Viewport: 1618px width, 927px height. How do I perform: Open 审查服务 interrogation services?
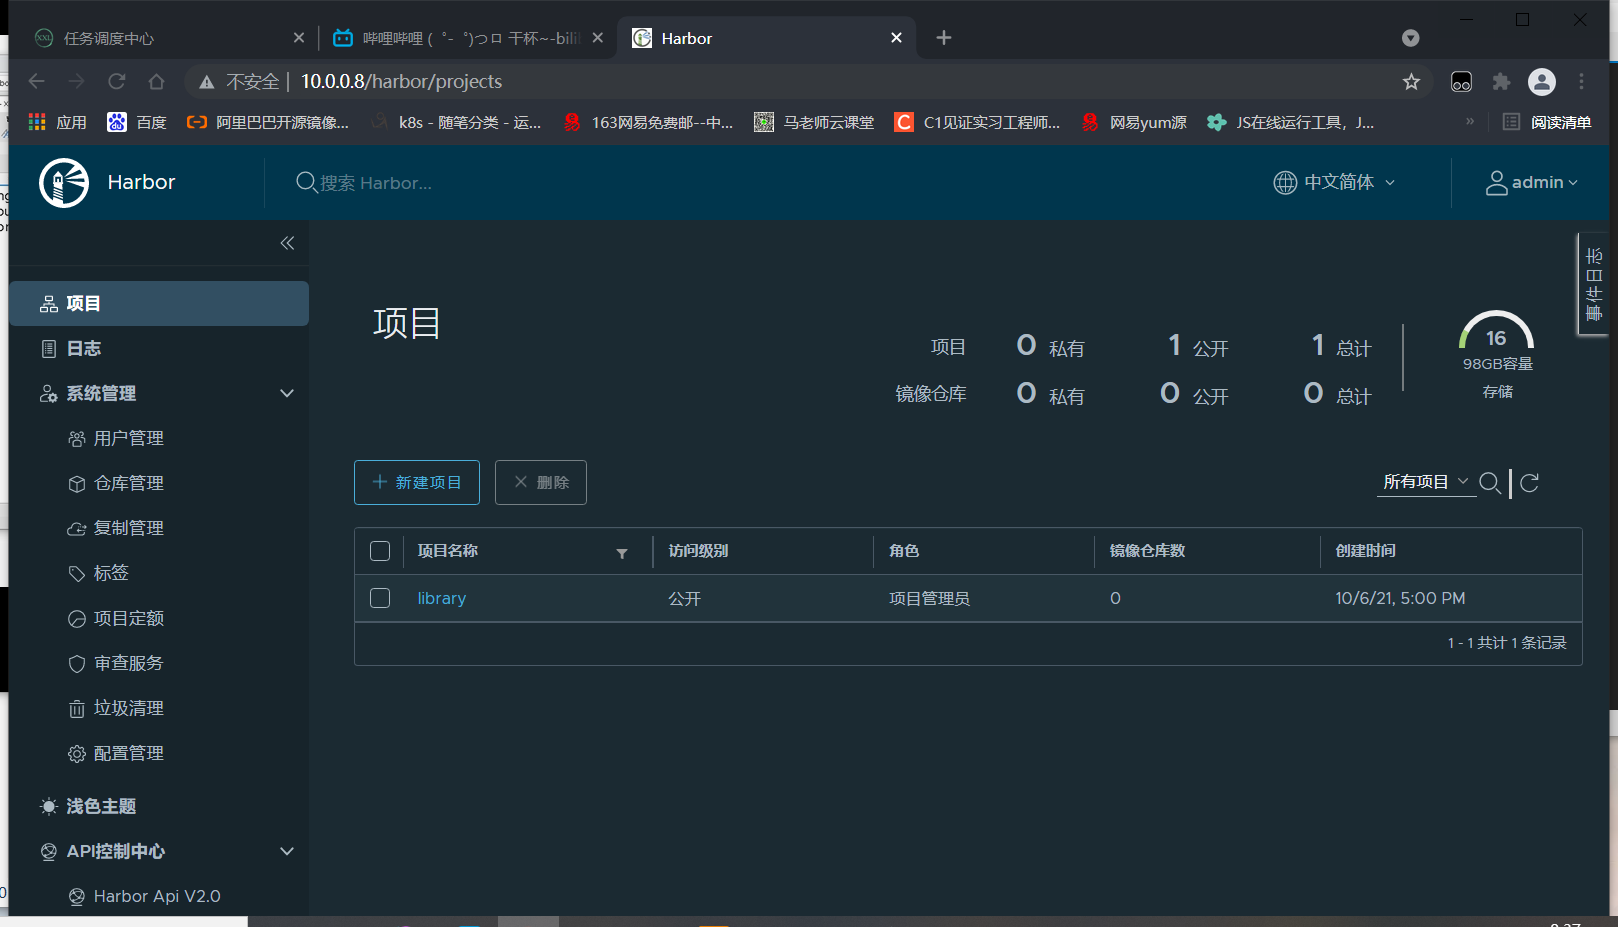tap(129, 663)
